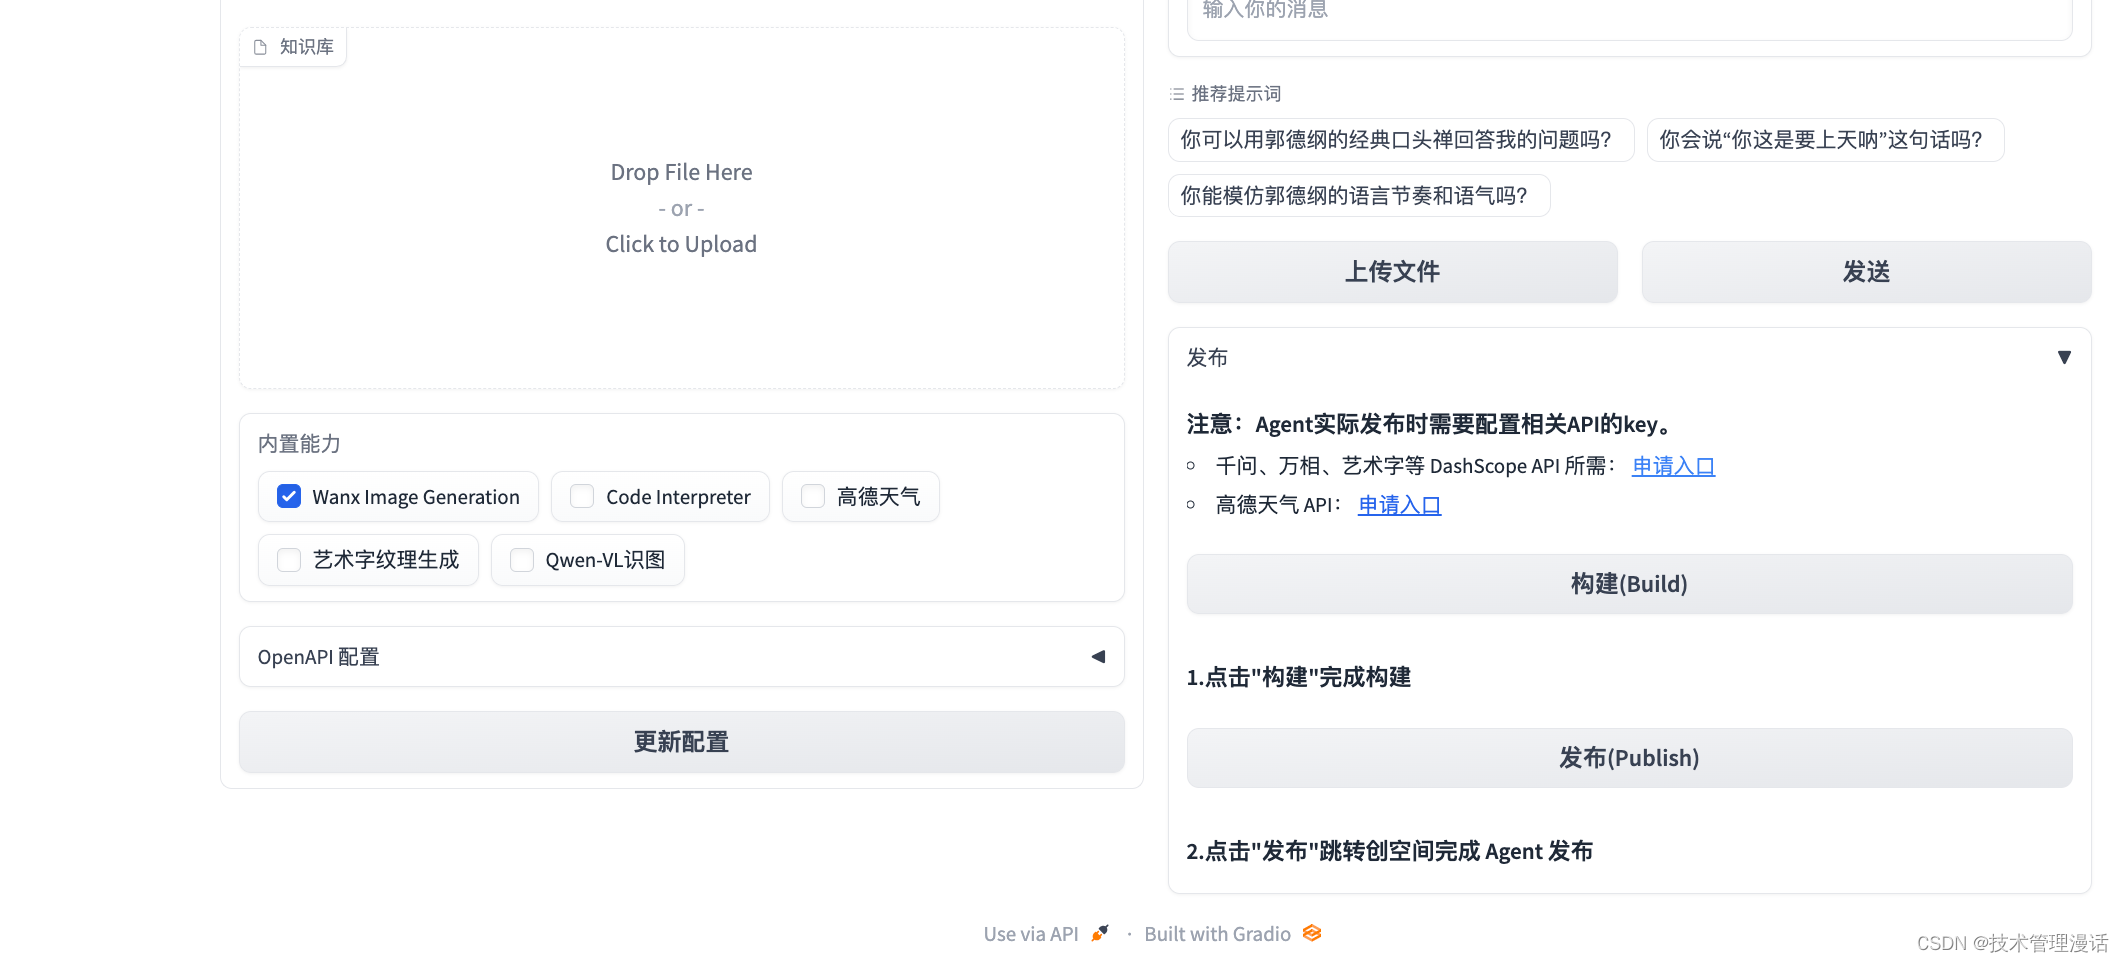Uncheck Wanx Image Generation
This screenshot has width=2124, height=962.
[x=288, y=496]
